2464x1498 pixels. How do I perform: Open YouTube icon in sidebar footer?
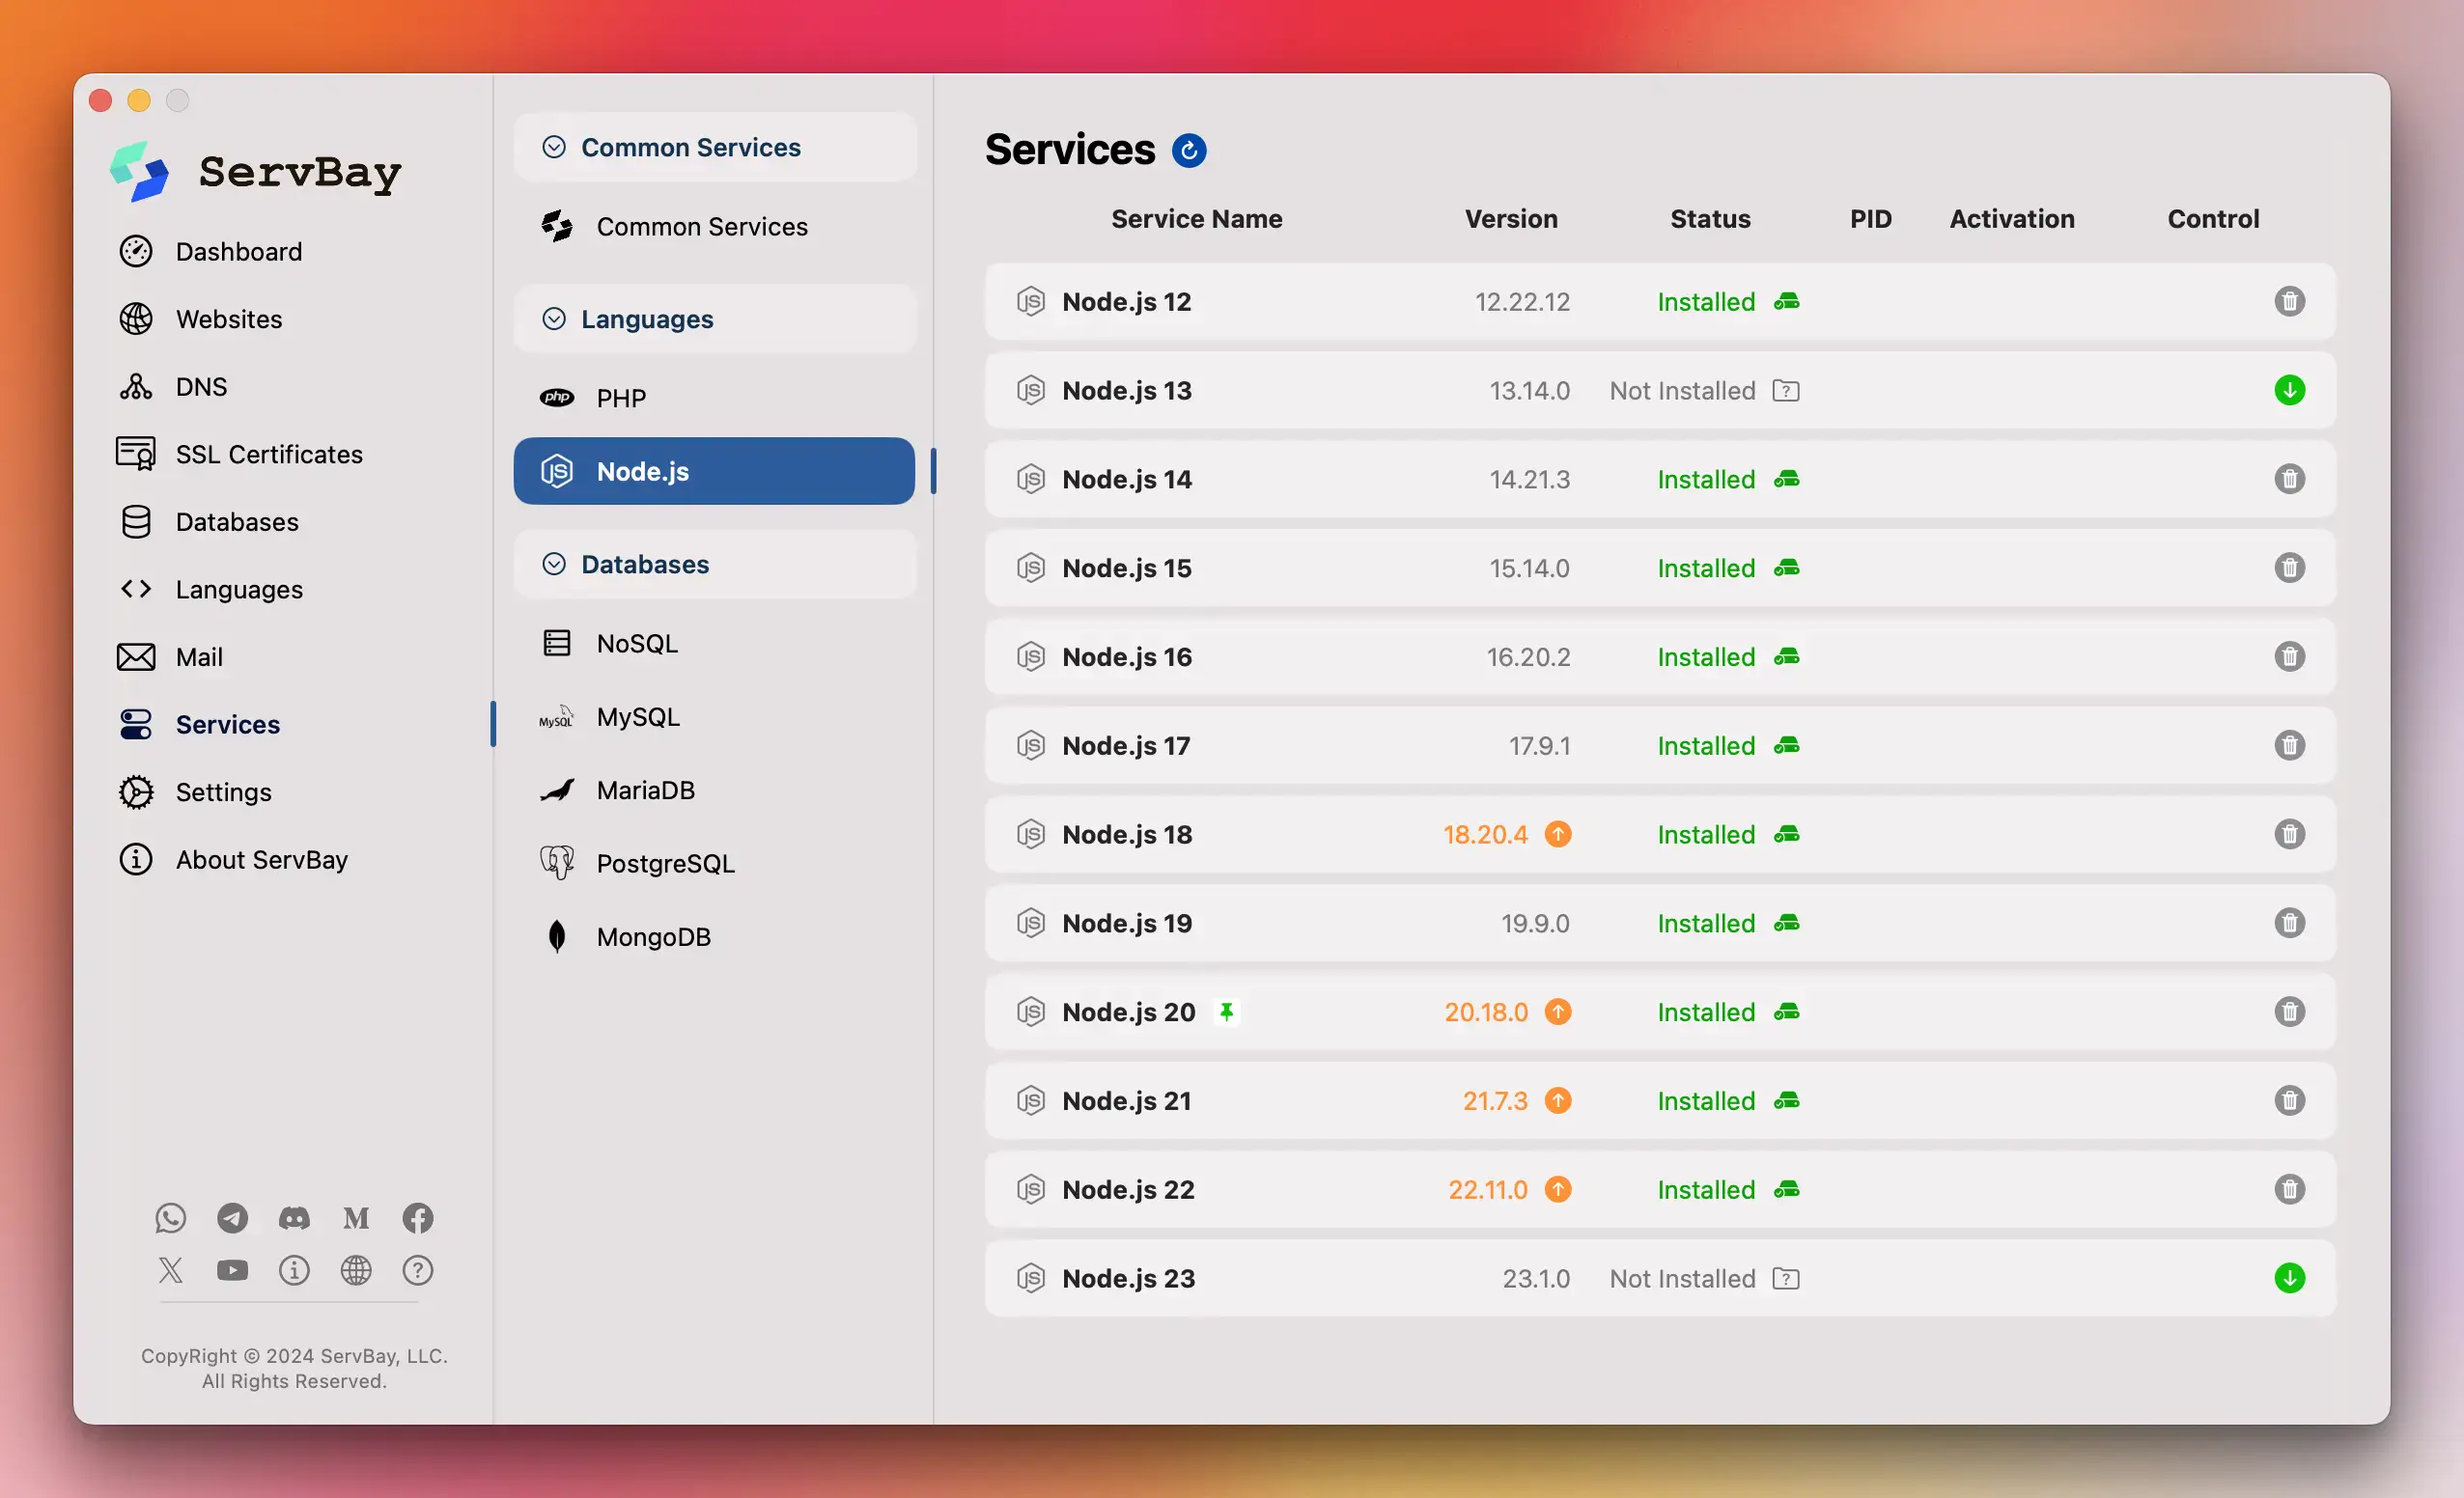pos(233,1270)
